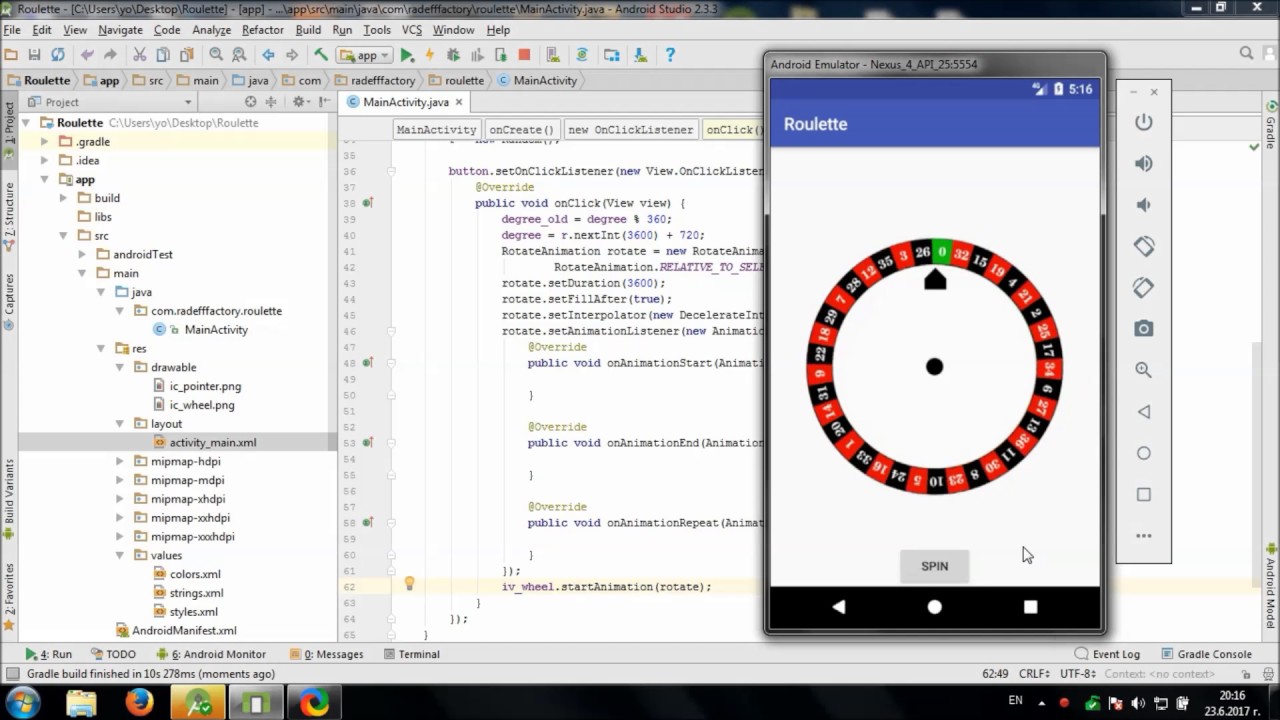Image resolution: width=1280 pixels, height=720 pixels.
Task: Click the emulator Zoom magnifier icon
Action: click(1143, 370)
